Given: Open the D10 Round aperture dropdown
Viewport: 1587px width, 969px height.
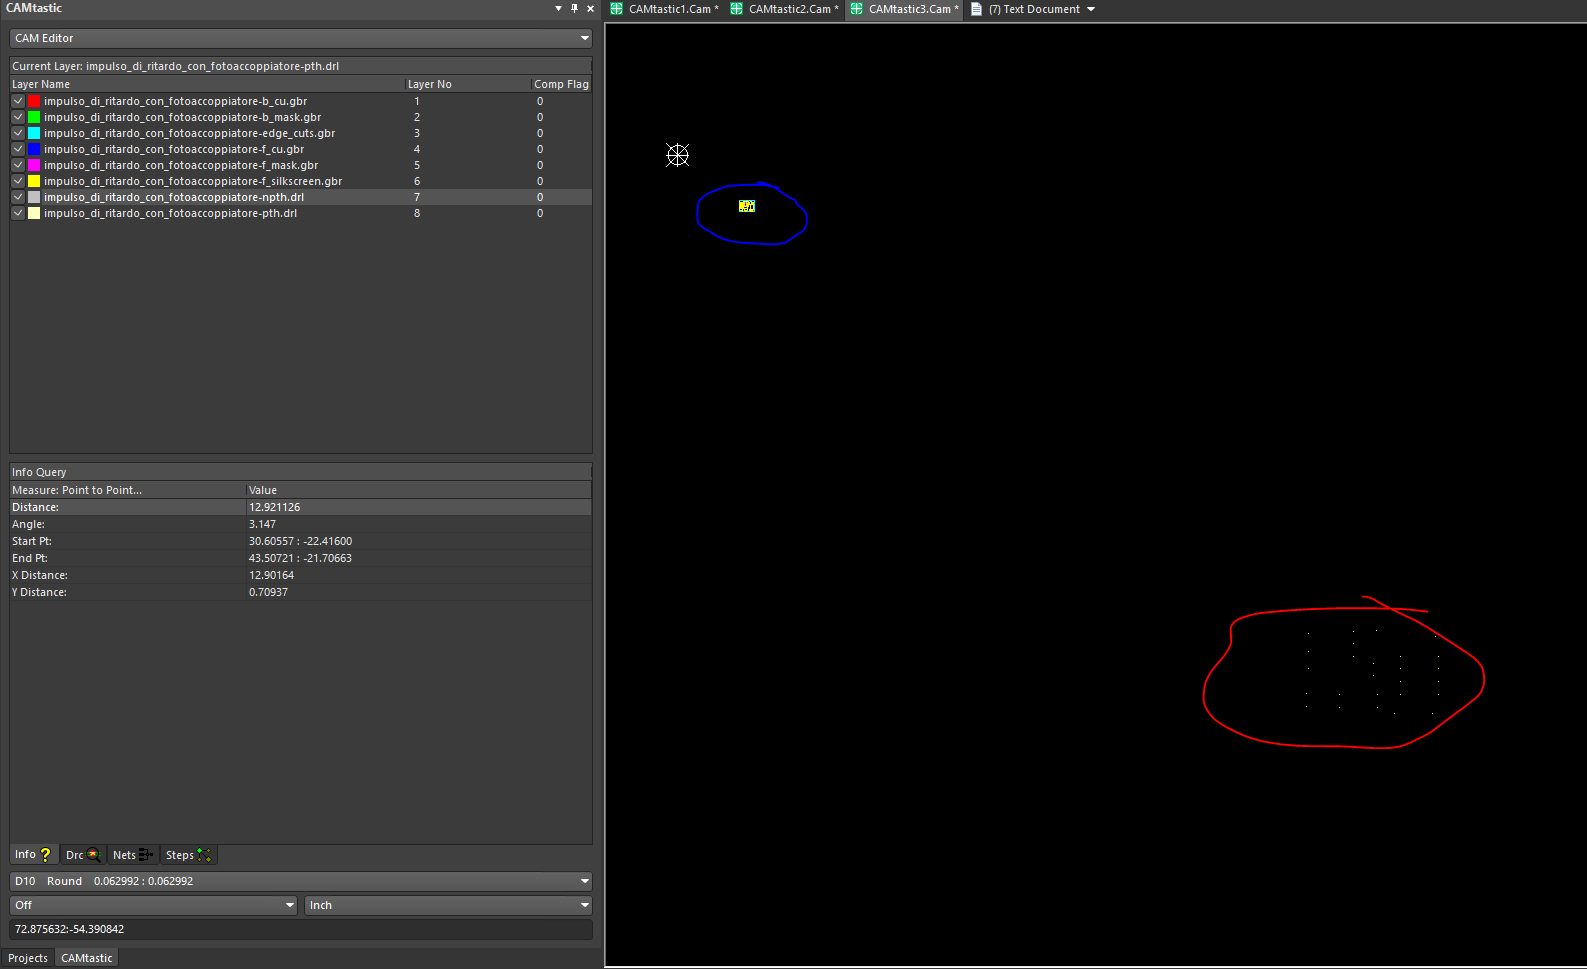Looking at the screenshot, I should (x=584, y=881).
